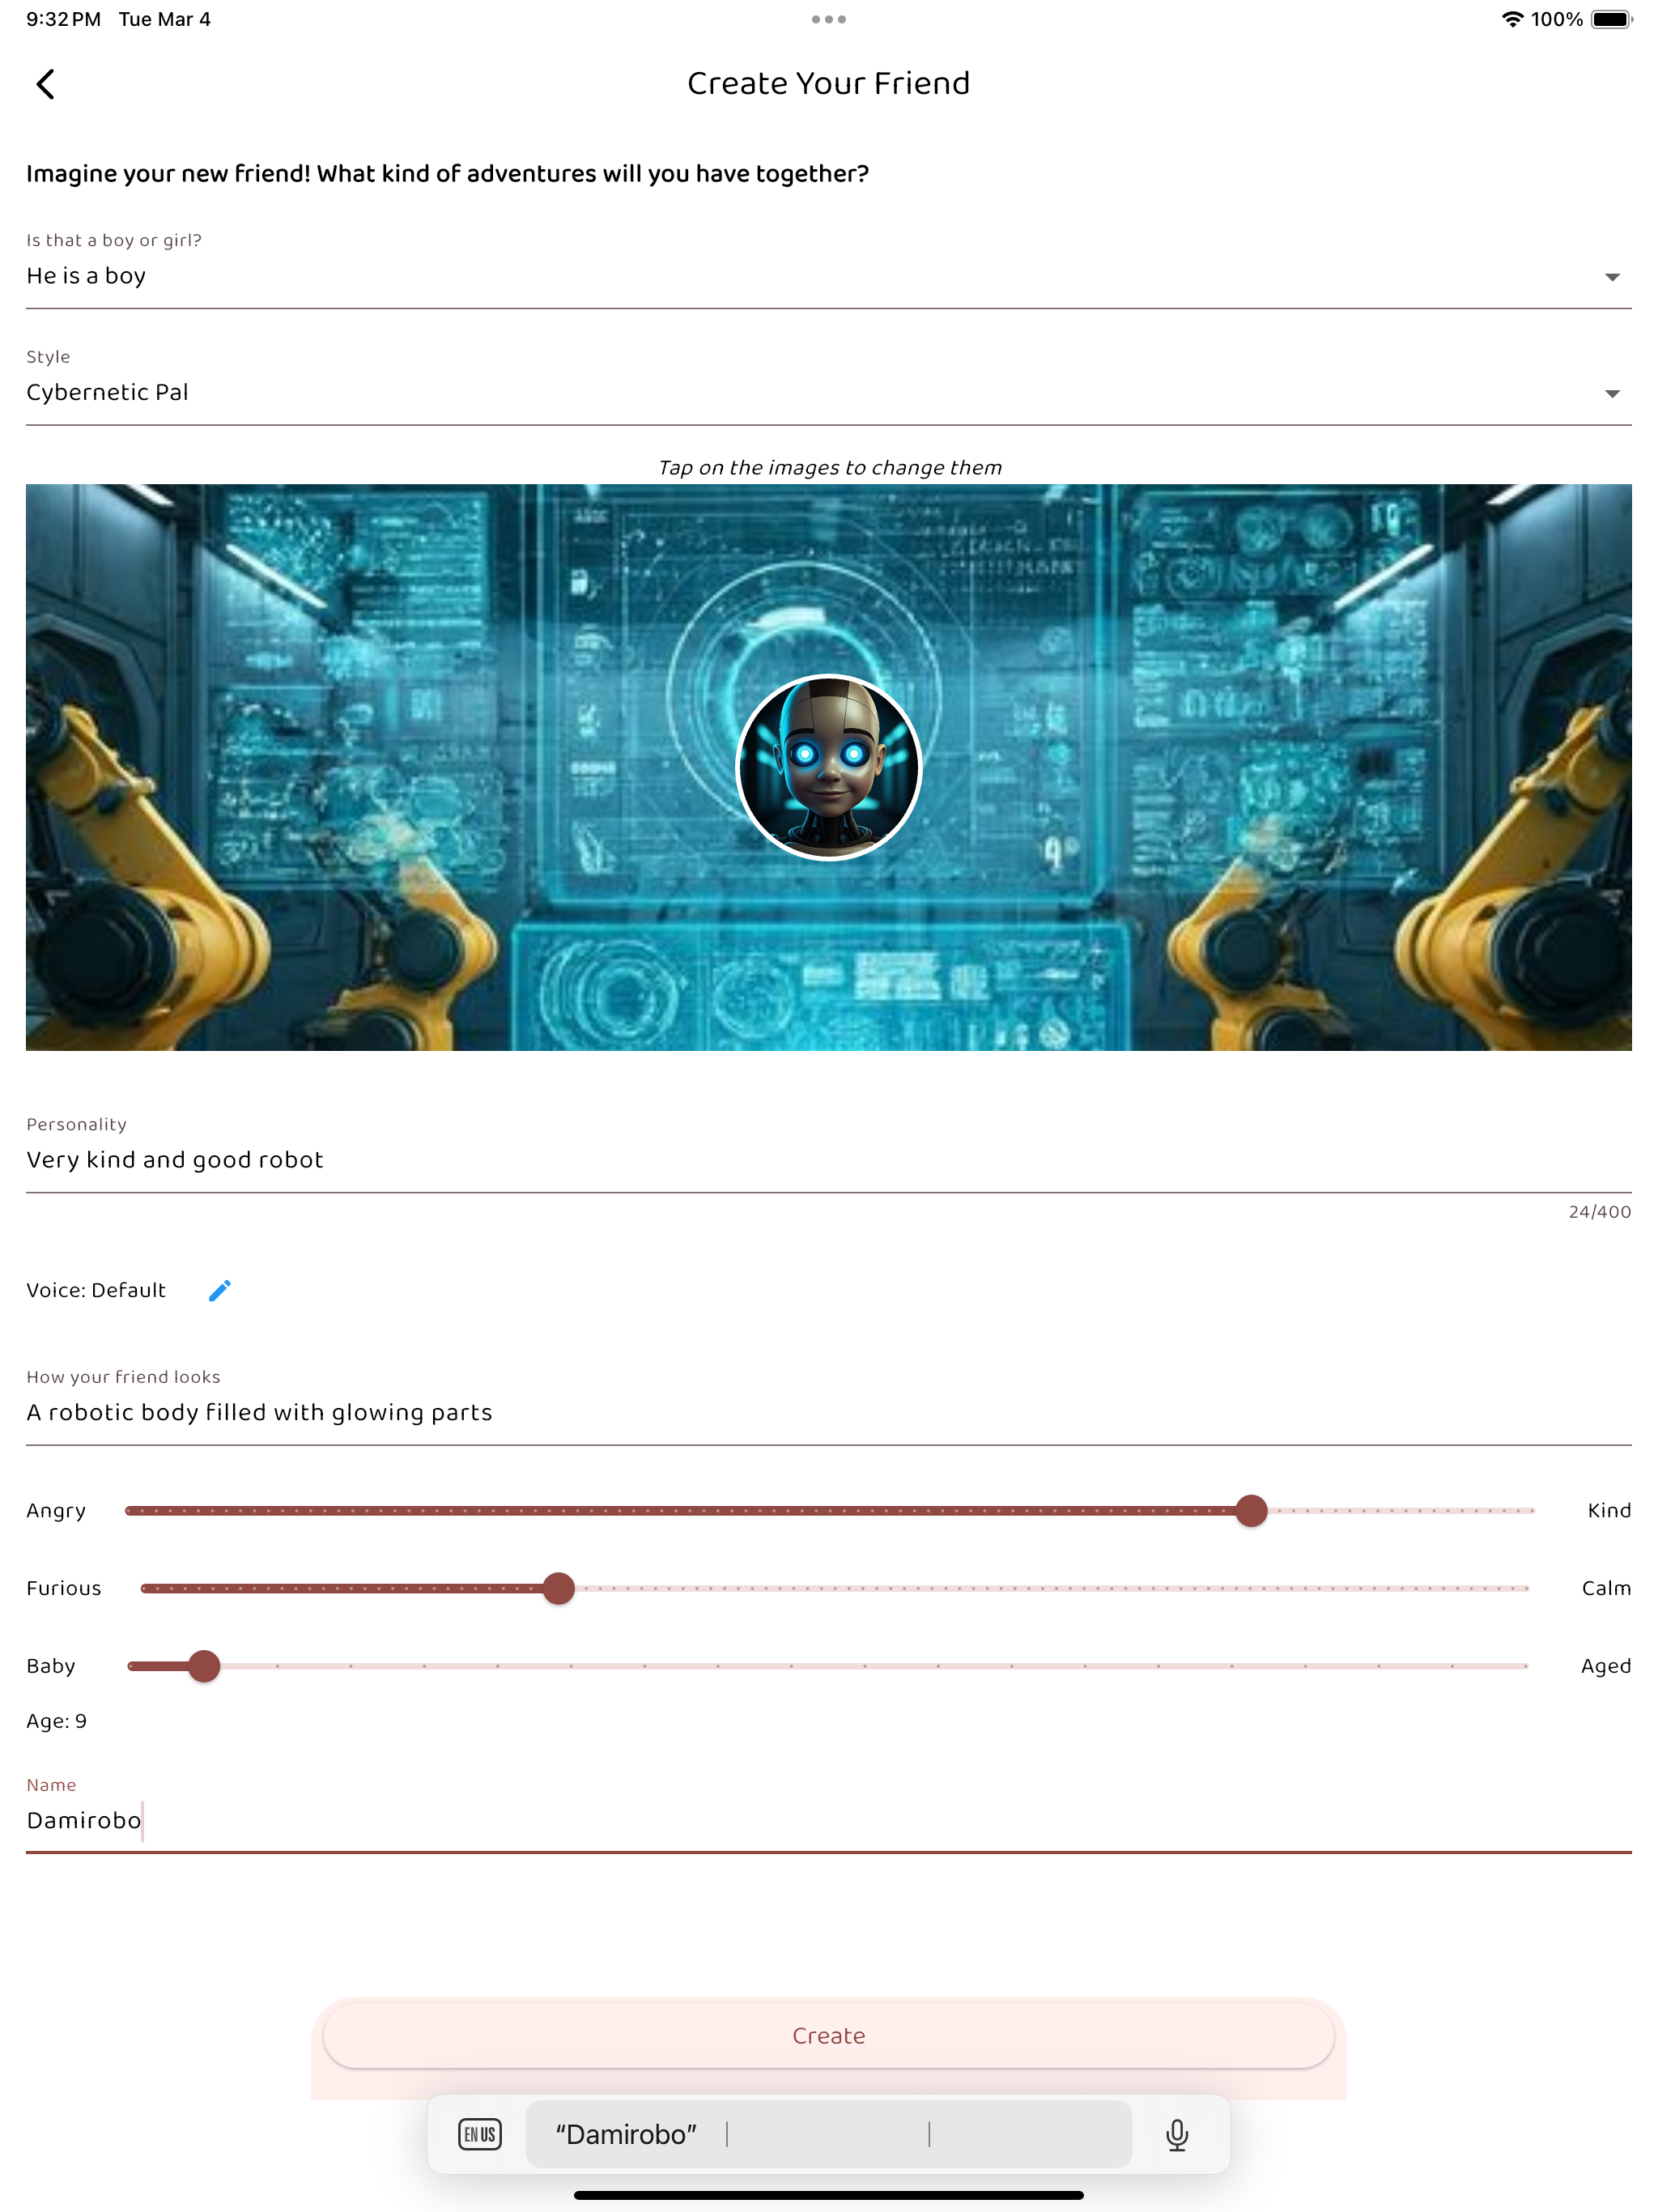The image size is (1658, 2212).
Task: Expand the Style dropdown arrow
Action: click(1612, 393)
